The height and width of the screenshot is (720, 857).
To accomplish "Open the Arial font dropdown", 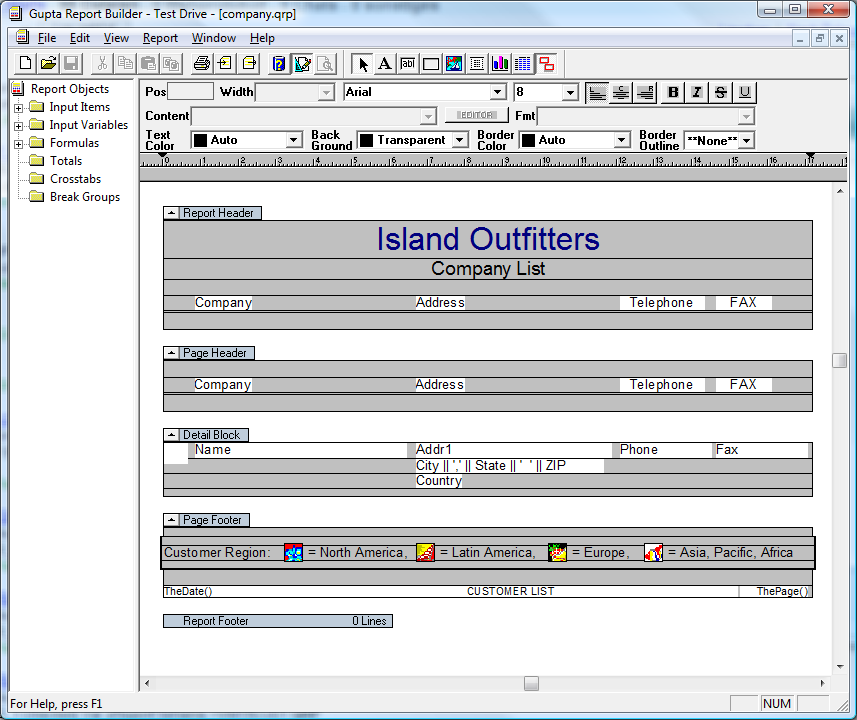I will (497, 92).
